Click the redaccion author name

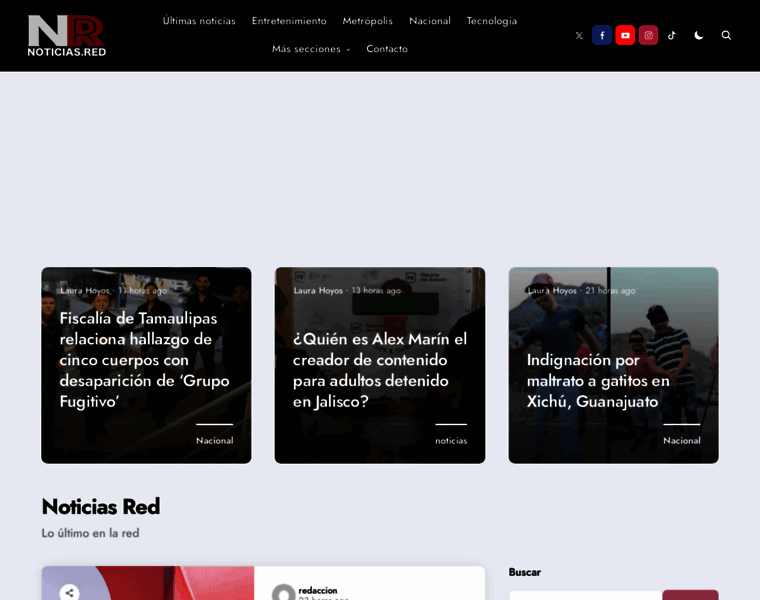coord(317,590)
